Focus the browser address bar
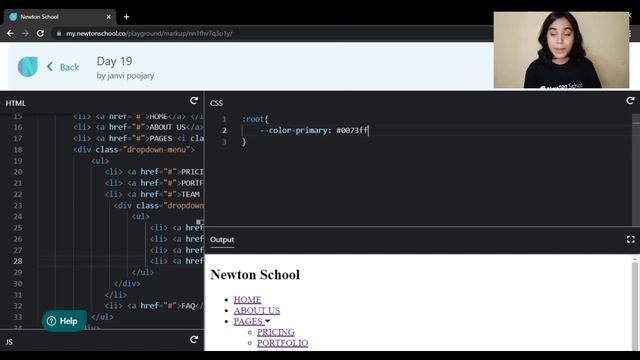This screenshot has width=640, height=360. 269,33
